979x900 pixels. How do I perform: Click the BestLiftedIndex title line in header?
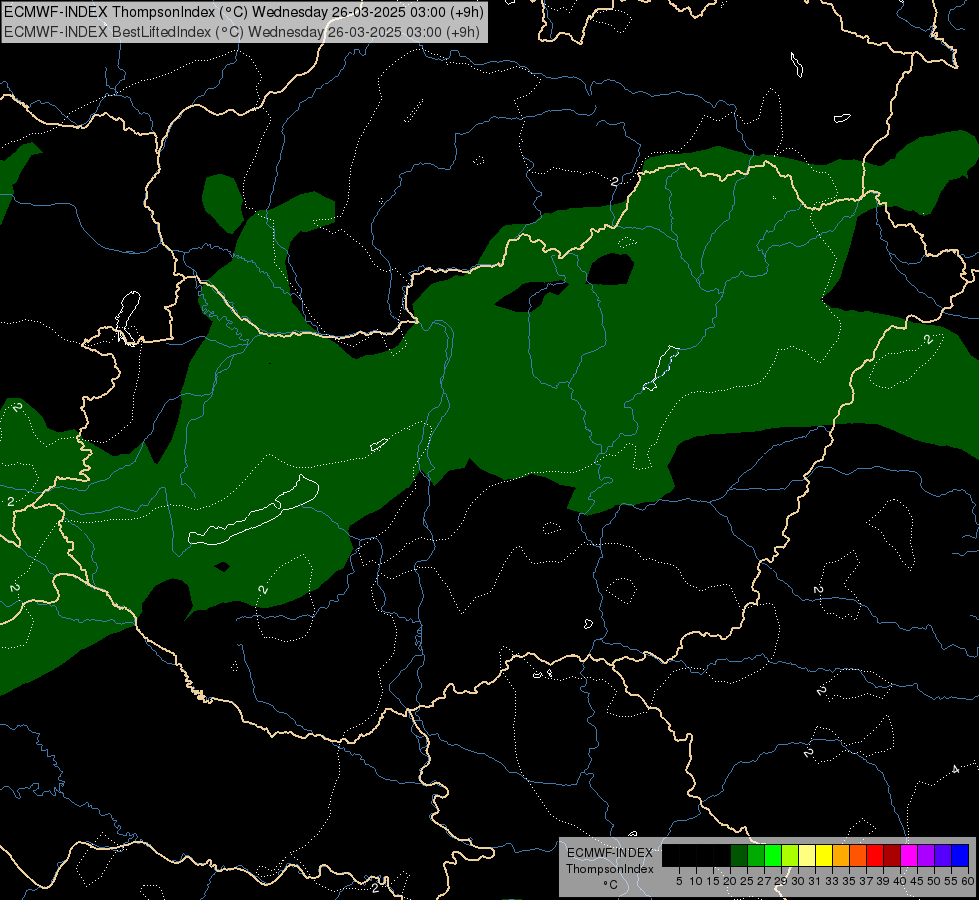click(242, 32)
